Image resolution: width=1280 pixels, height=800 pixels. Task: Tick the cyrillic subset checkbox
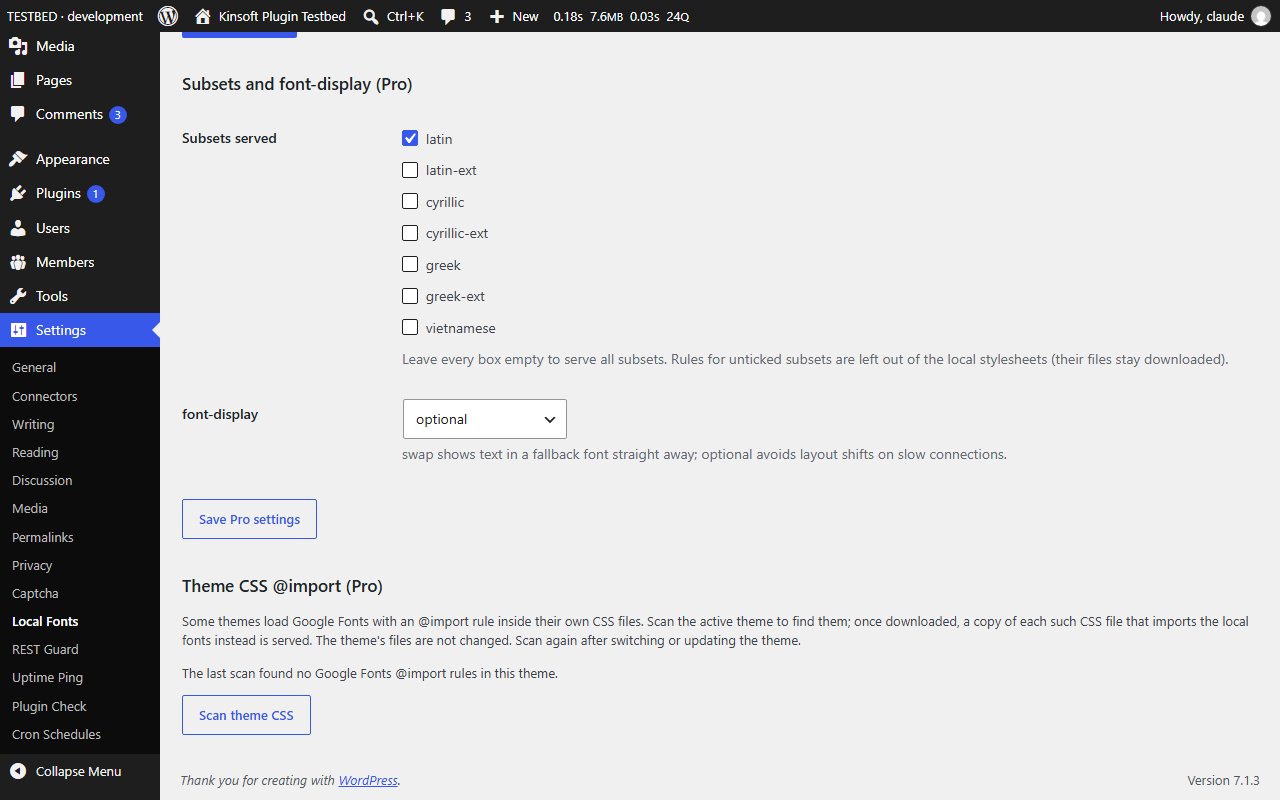[x=410, y=201]
